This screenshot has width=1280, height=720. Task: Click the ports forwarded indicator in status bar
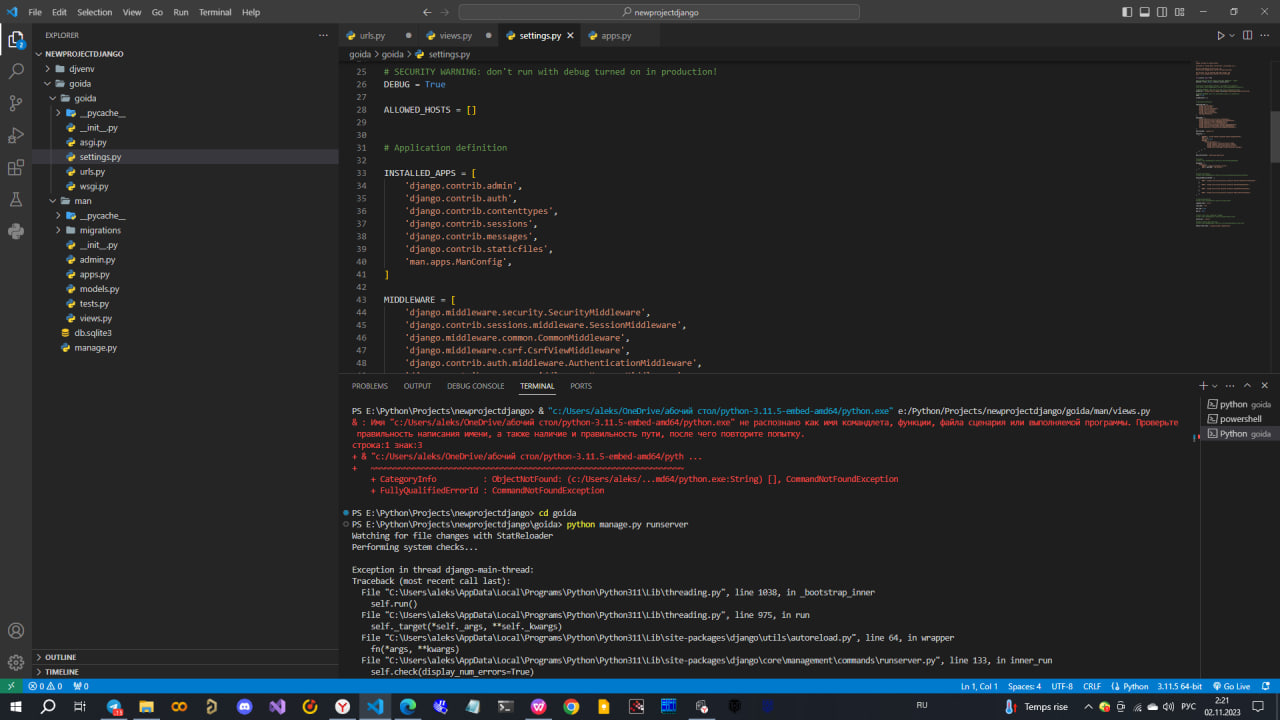click(81, 686)
